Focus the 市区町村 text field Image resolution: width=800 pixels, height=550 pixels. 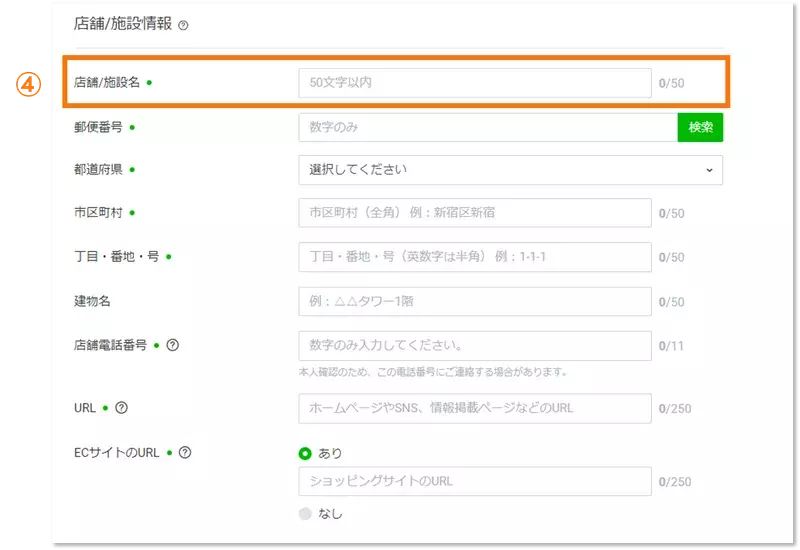coord(475,213)
